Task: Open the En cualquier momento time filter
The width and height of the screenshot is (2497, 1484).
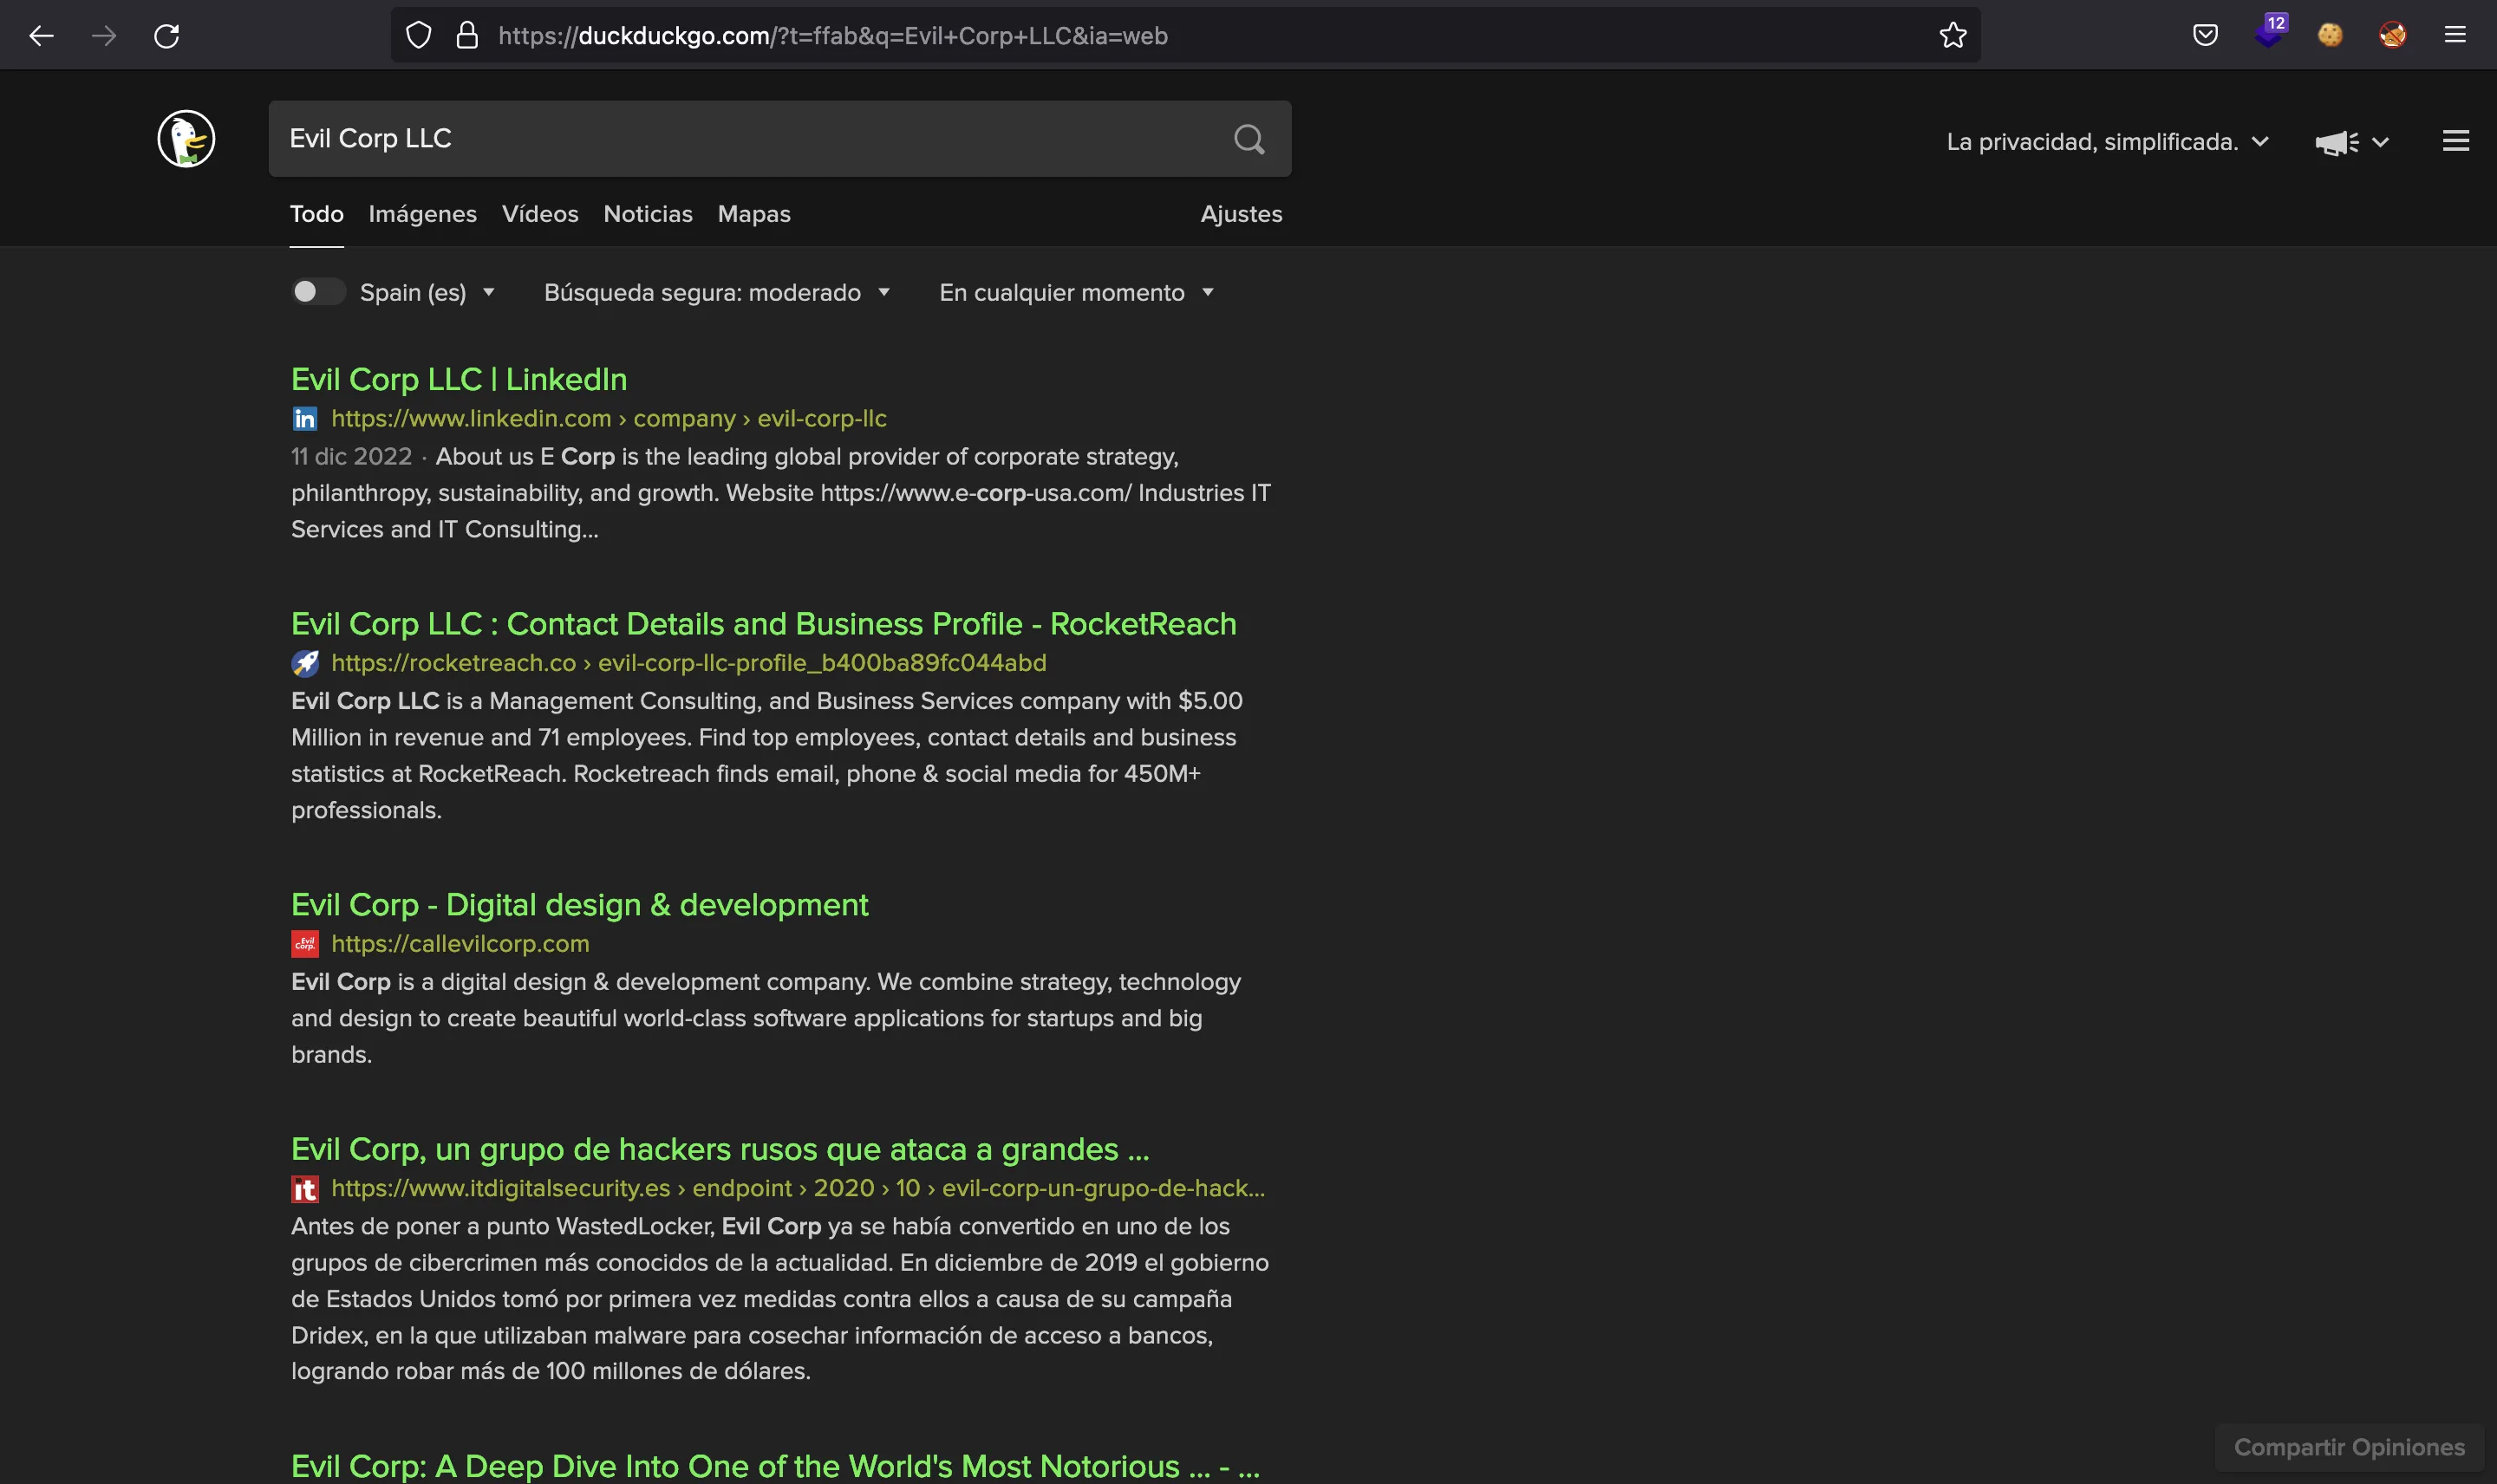Action: click(x=1076, y=293)
